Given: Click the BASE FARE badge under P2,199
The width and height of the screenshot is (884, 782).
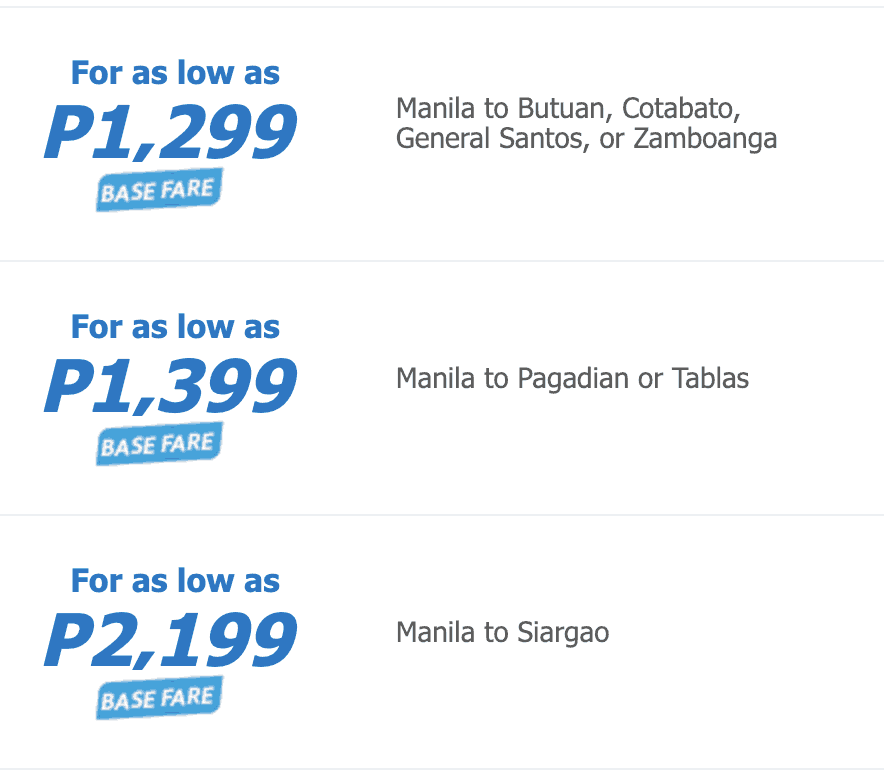Looking at the screenshot, I should tap(159, 697).
